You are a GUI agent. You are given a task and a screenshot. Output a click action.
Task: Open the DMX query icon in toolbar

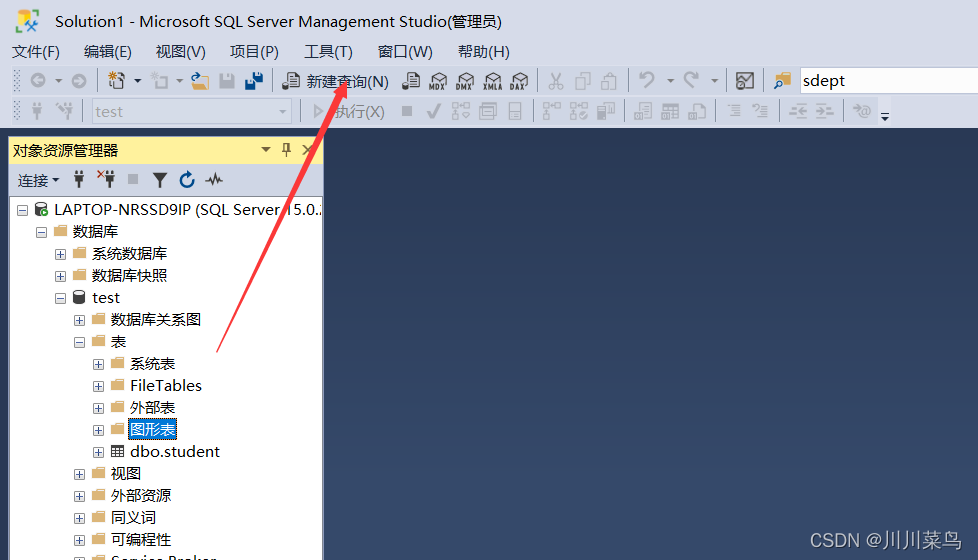[465, 81]
